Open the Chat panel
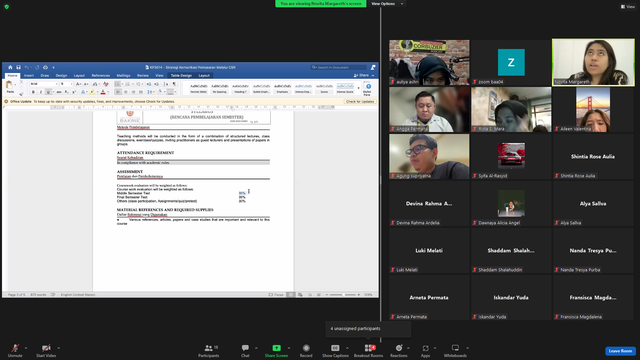This screenshot has height=360, width=640. click(245, 350)
